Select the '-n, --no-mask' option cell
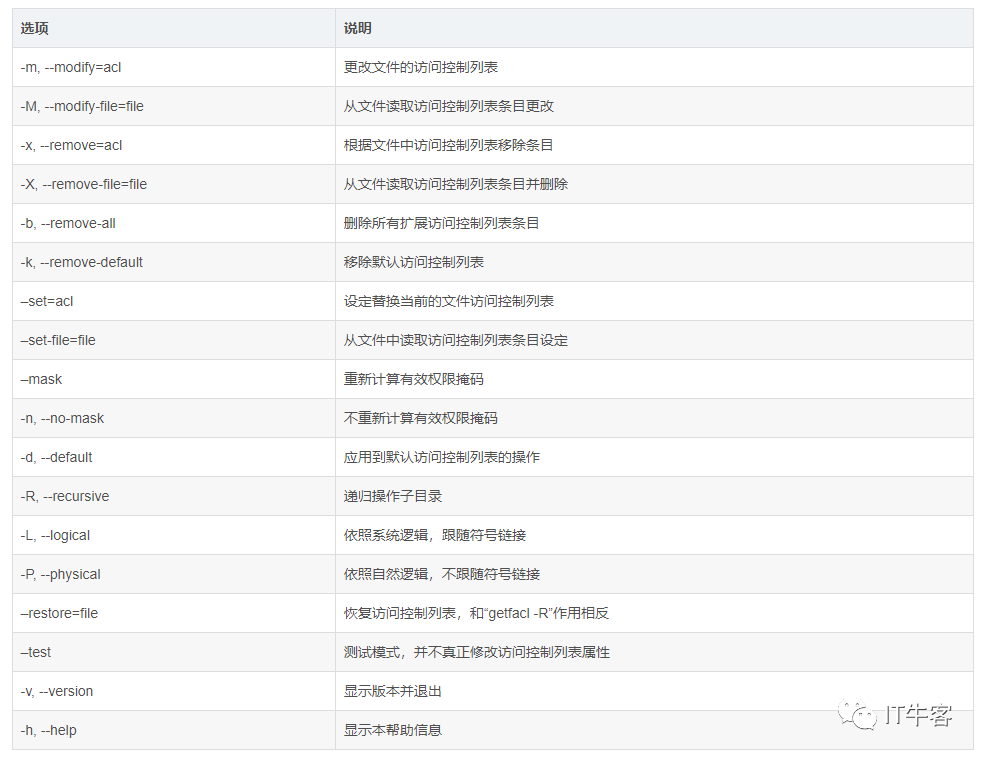Screen dimensions: 984x758 (x=174, y=418)
